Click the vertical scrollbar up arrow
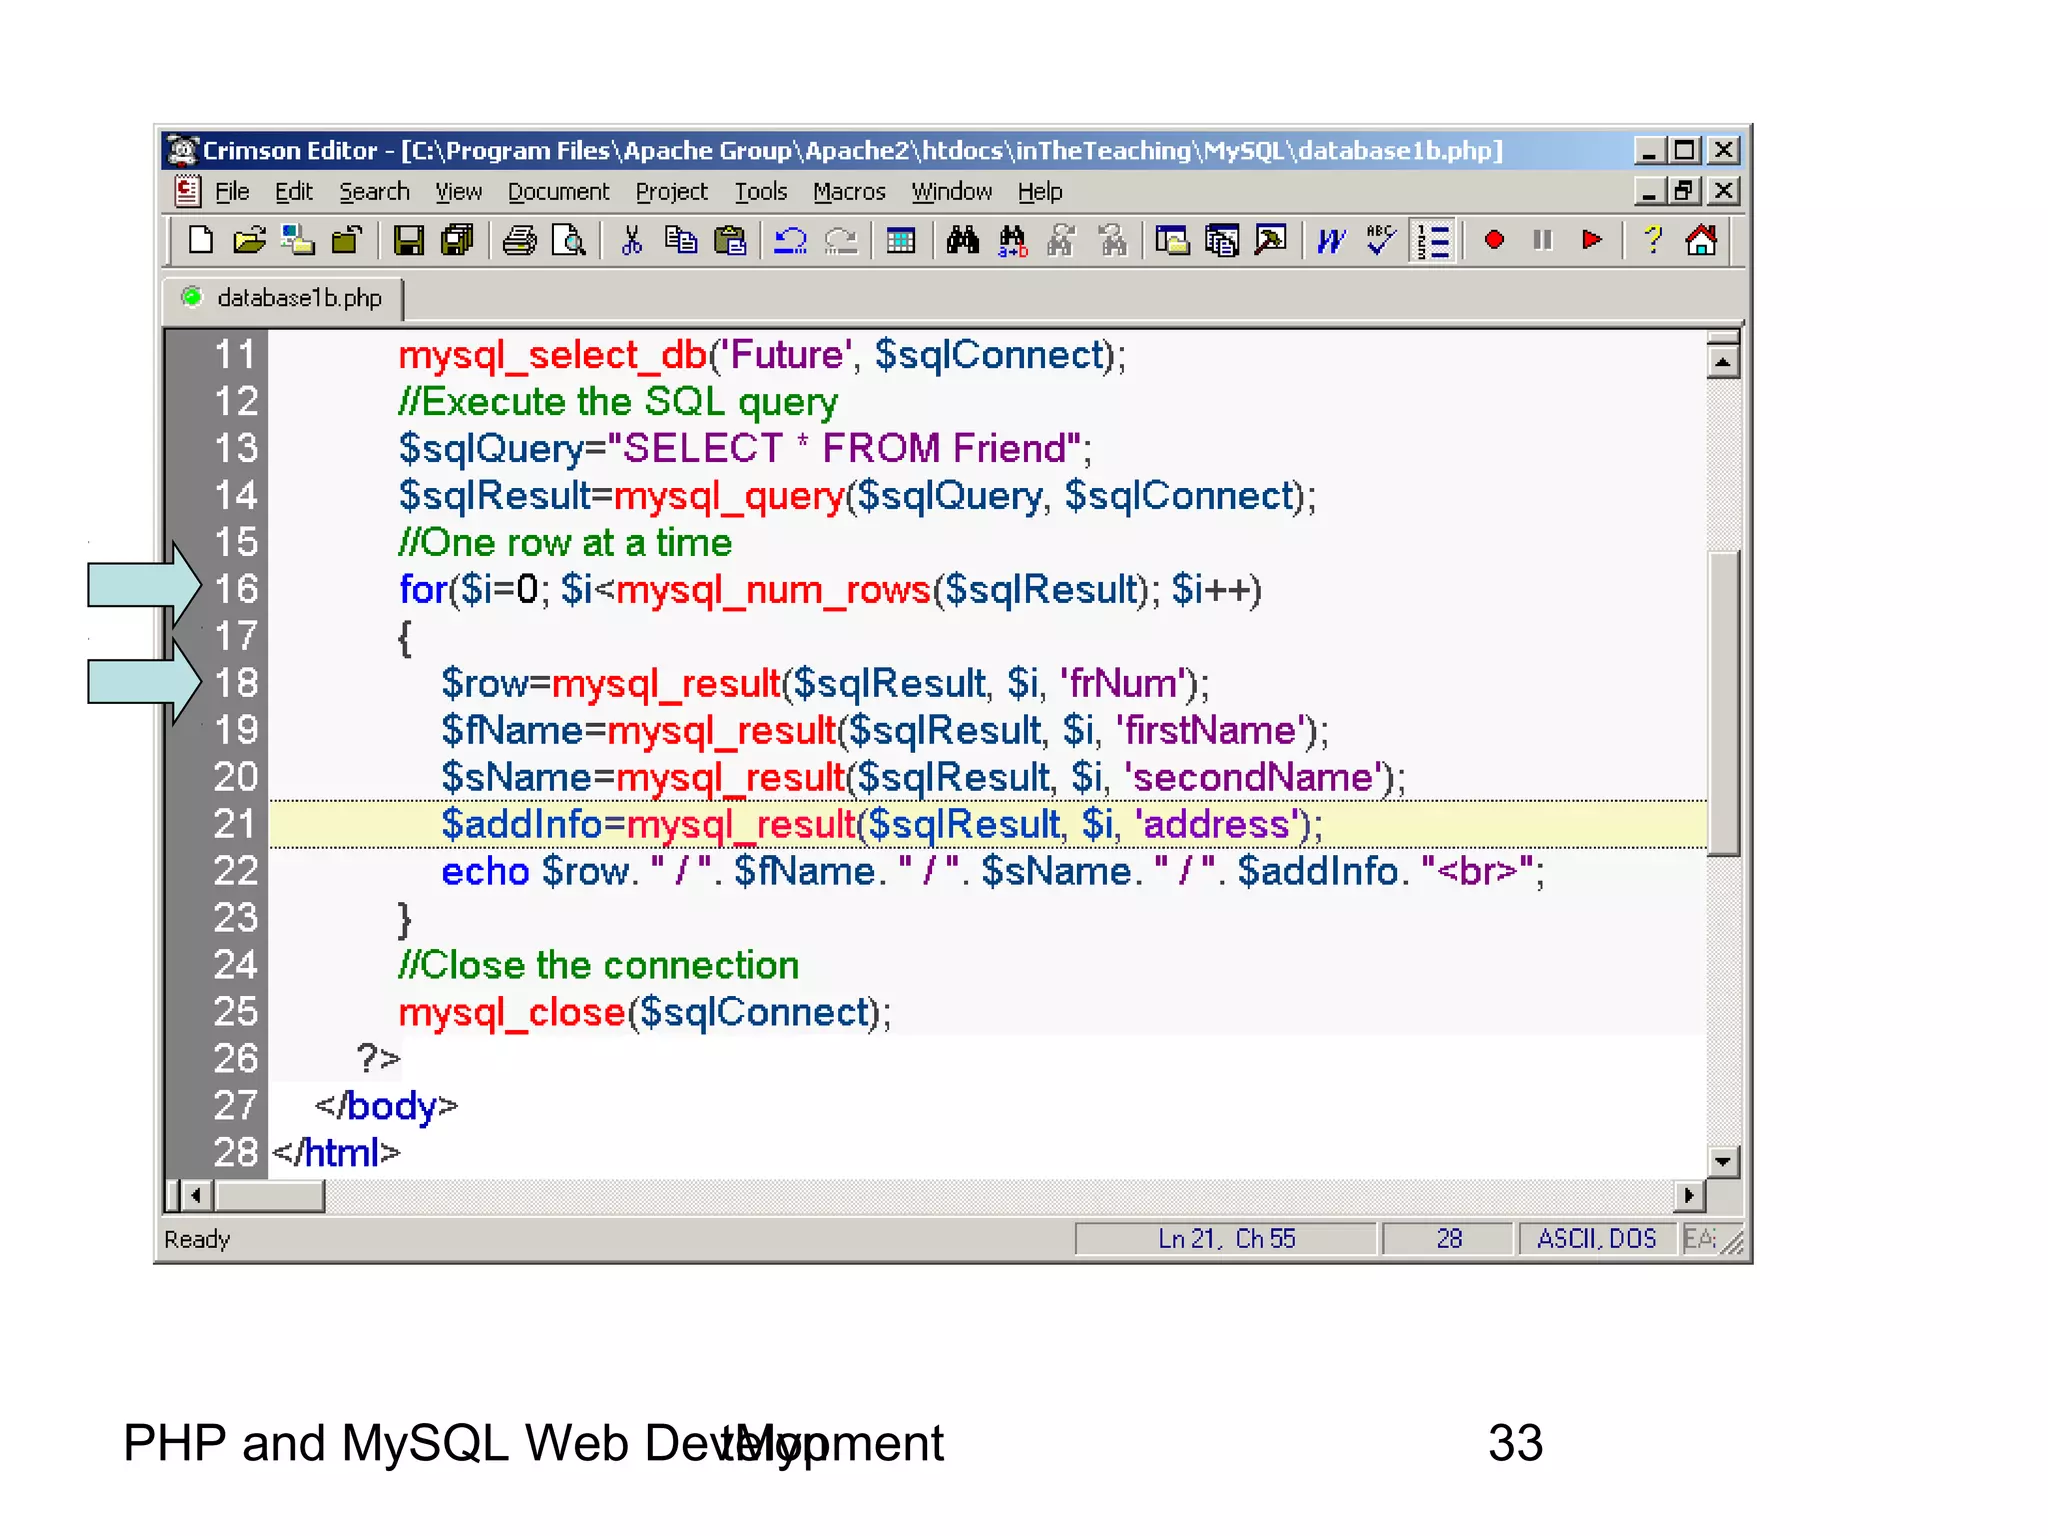The width and height of the screenshot is (2048, 1536). 1722,361
